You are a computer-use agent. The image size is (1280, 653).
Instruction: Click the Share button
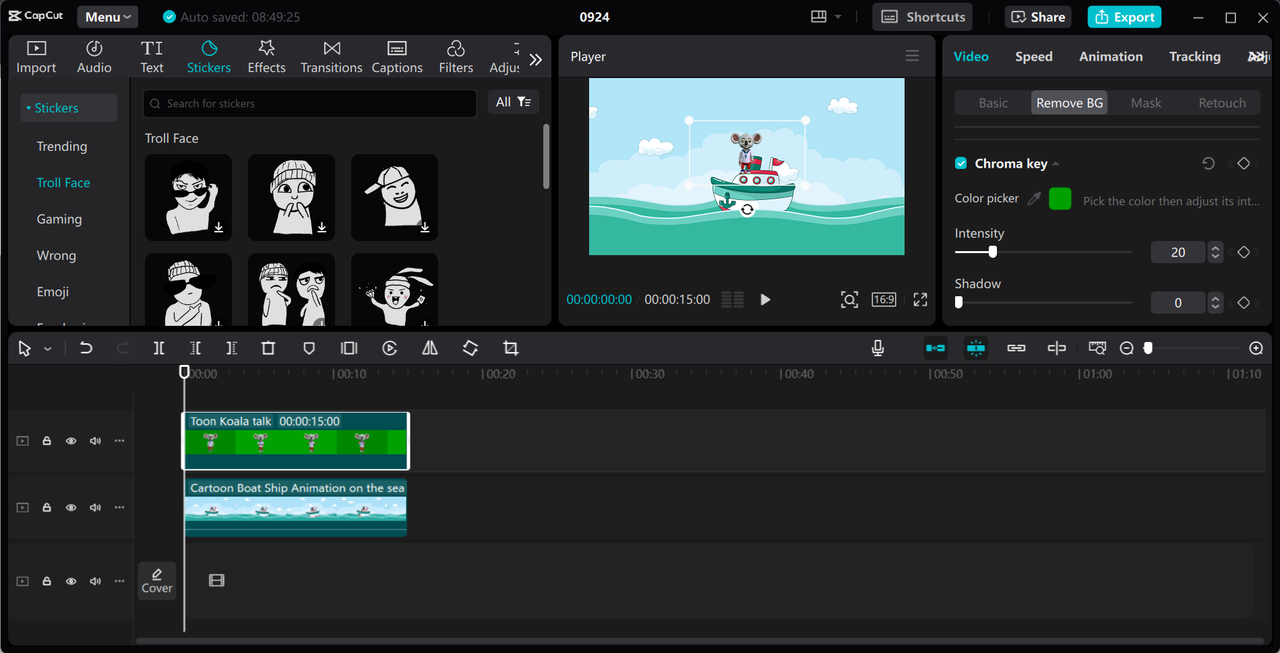tap(1038, 17)
